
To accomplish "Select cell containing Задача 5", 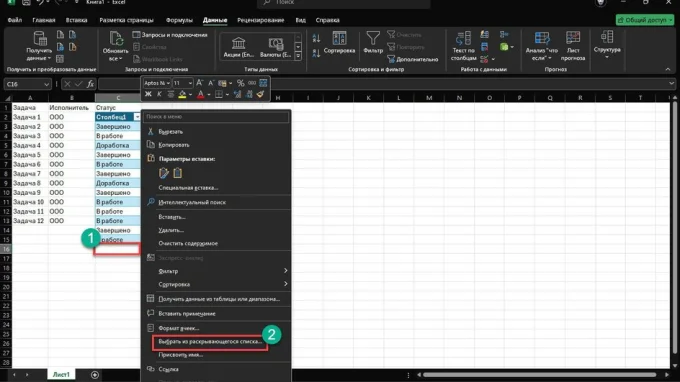I will click(29, 155).
